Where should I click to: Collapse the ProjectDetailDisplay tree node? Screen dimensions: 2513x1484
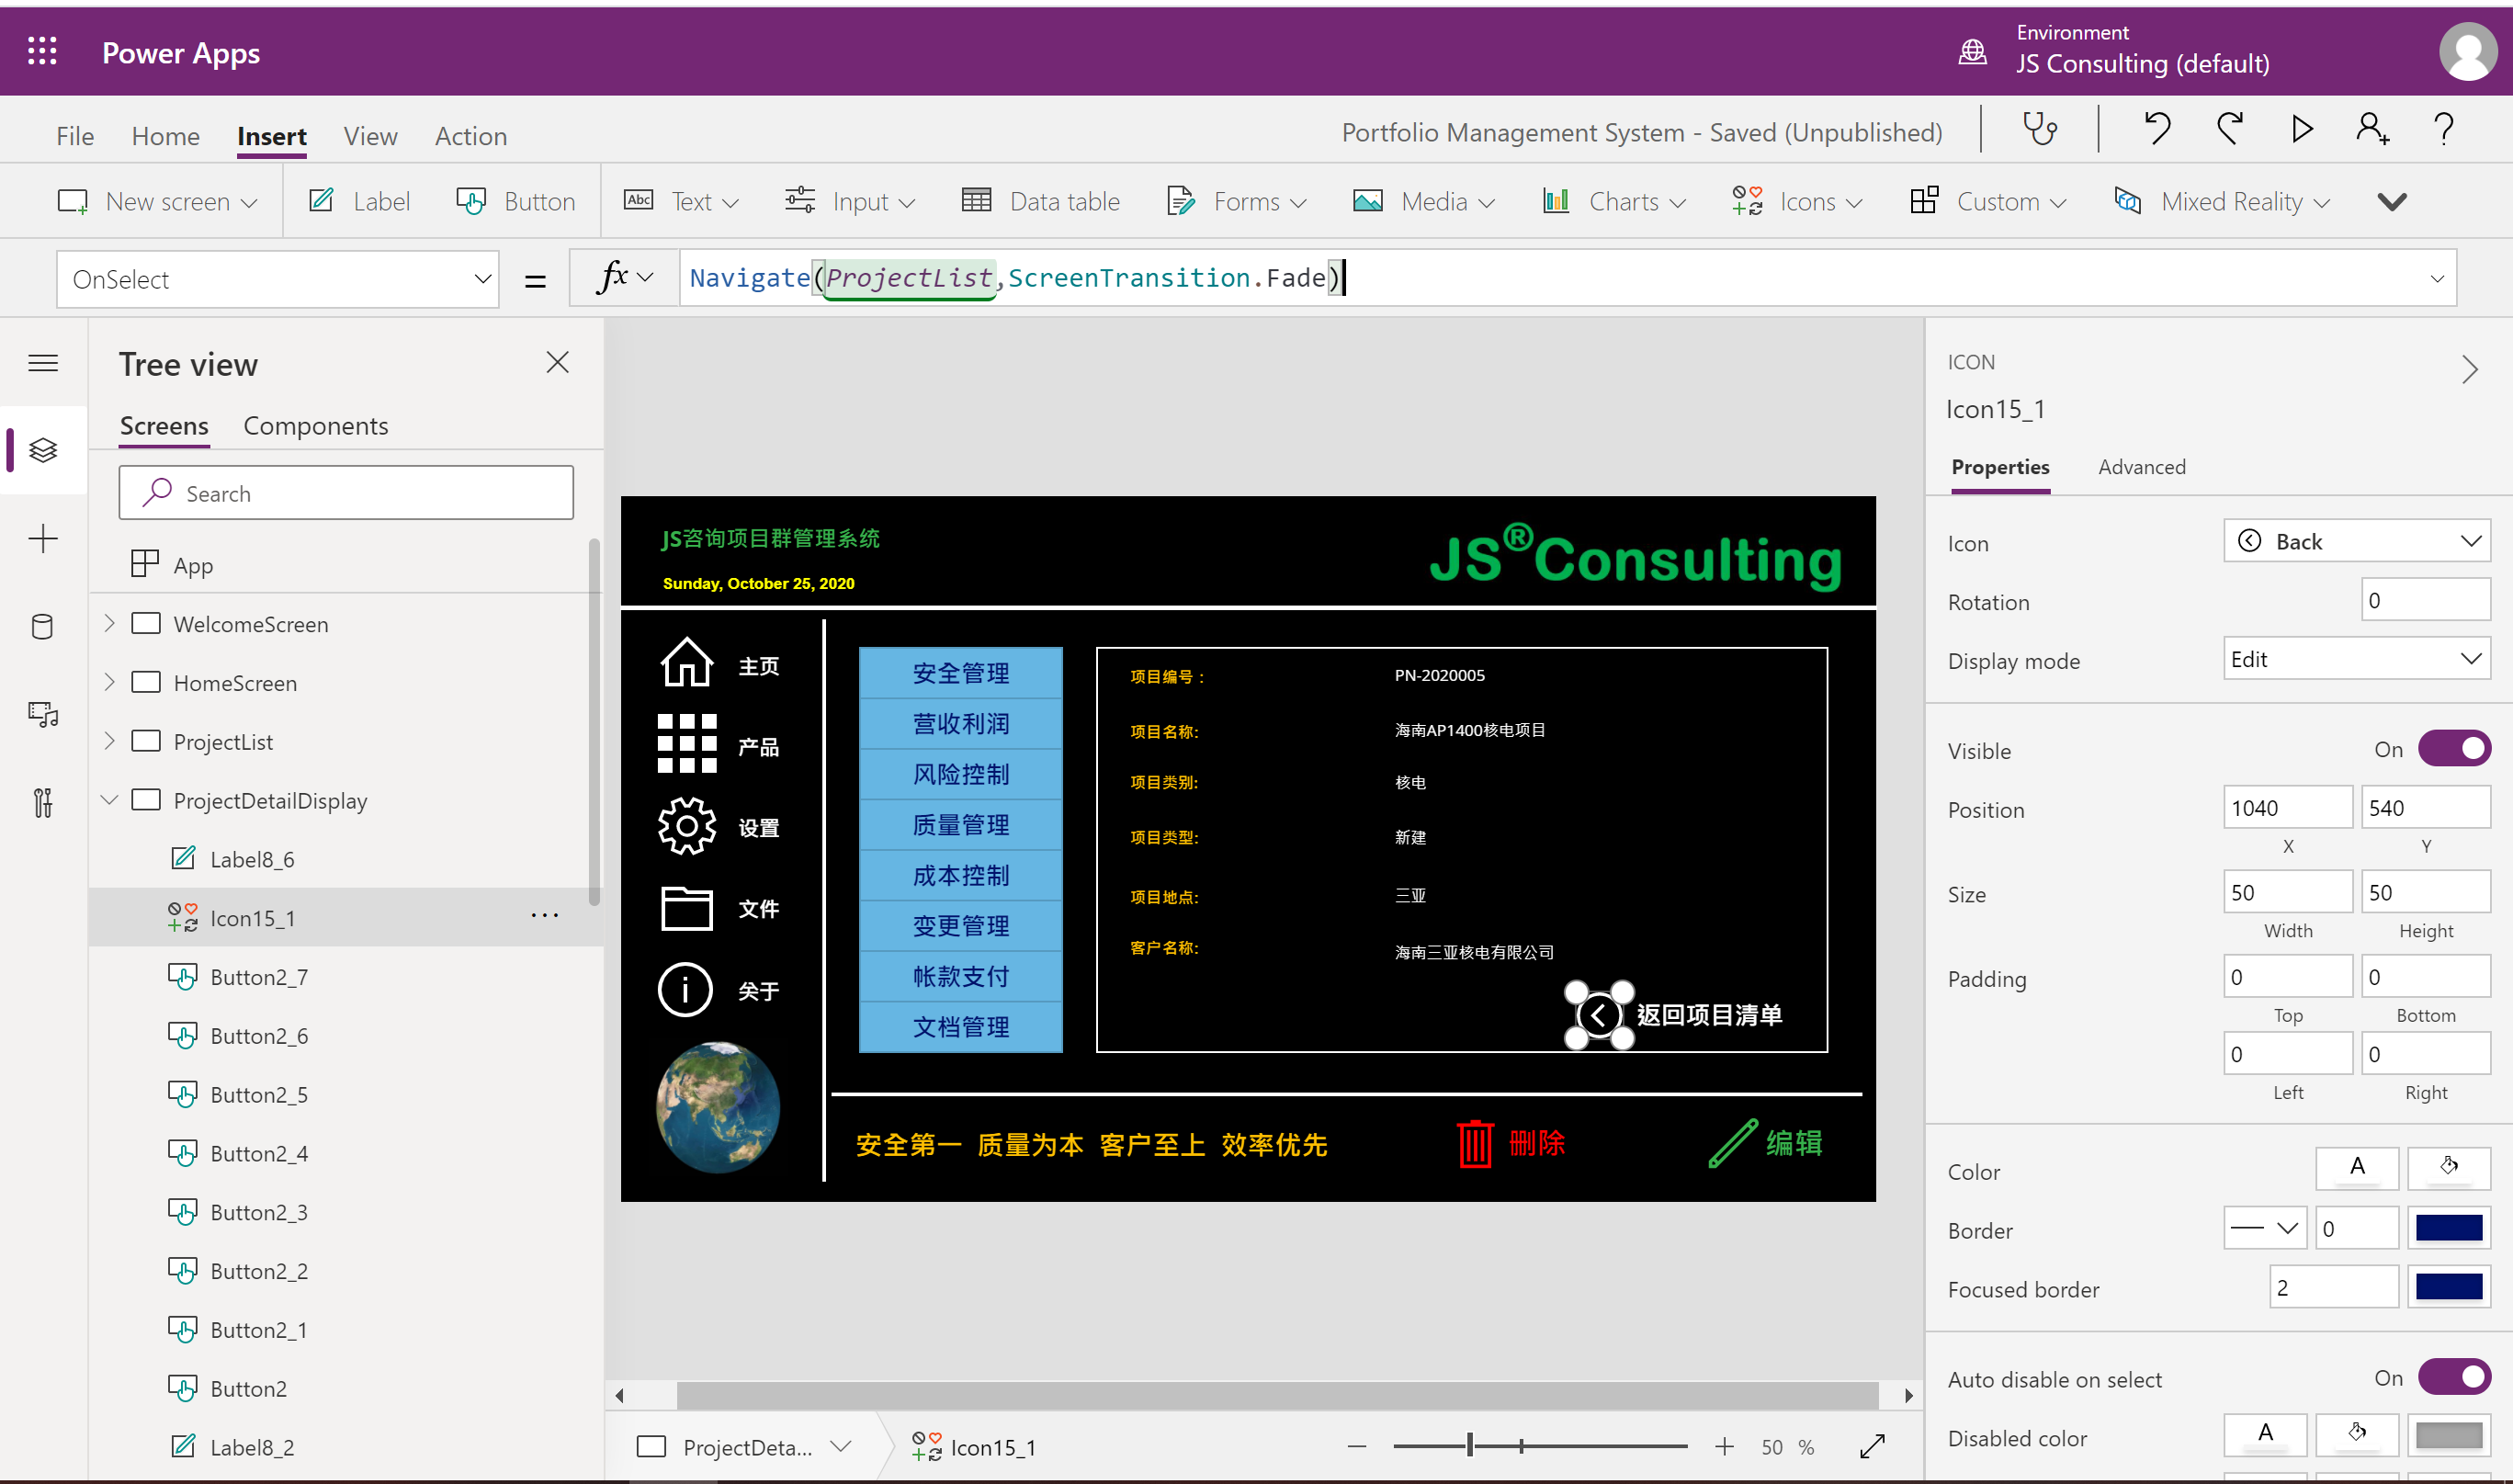pos(110,800)
